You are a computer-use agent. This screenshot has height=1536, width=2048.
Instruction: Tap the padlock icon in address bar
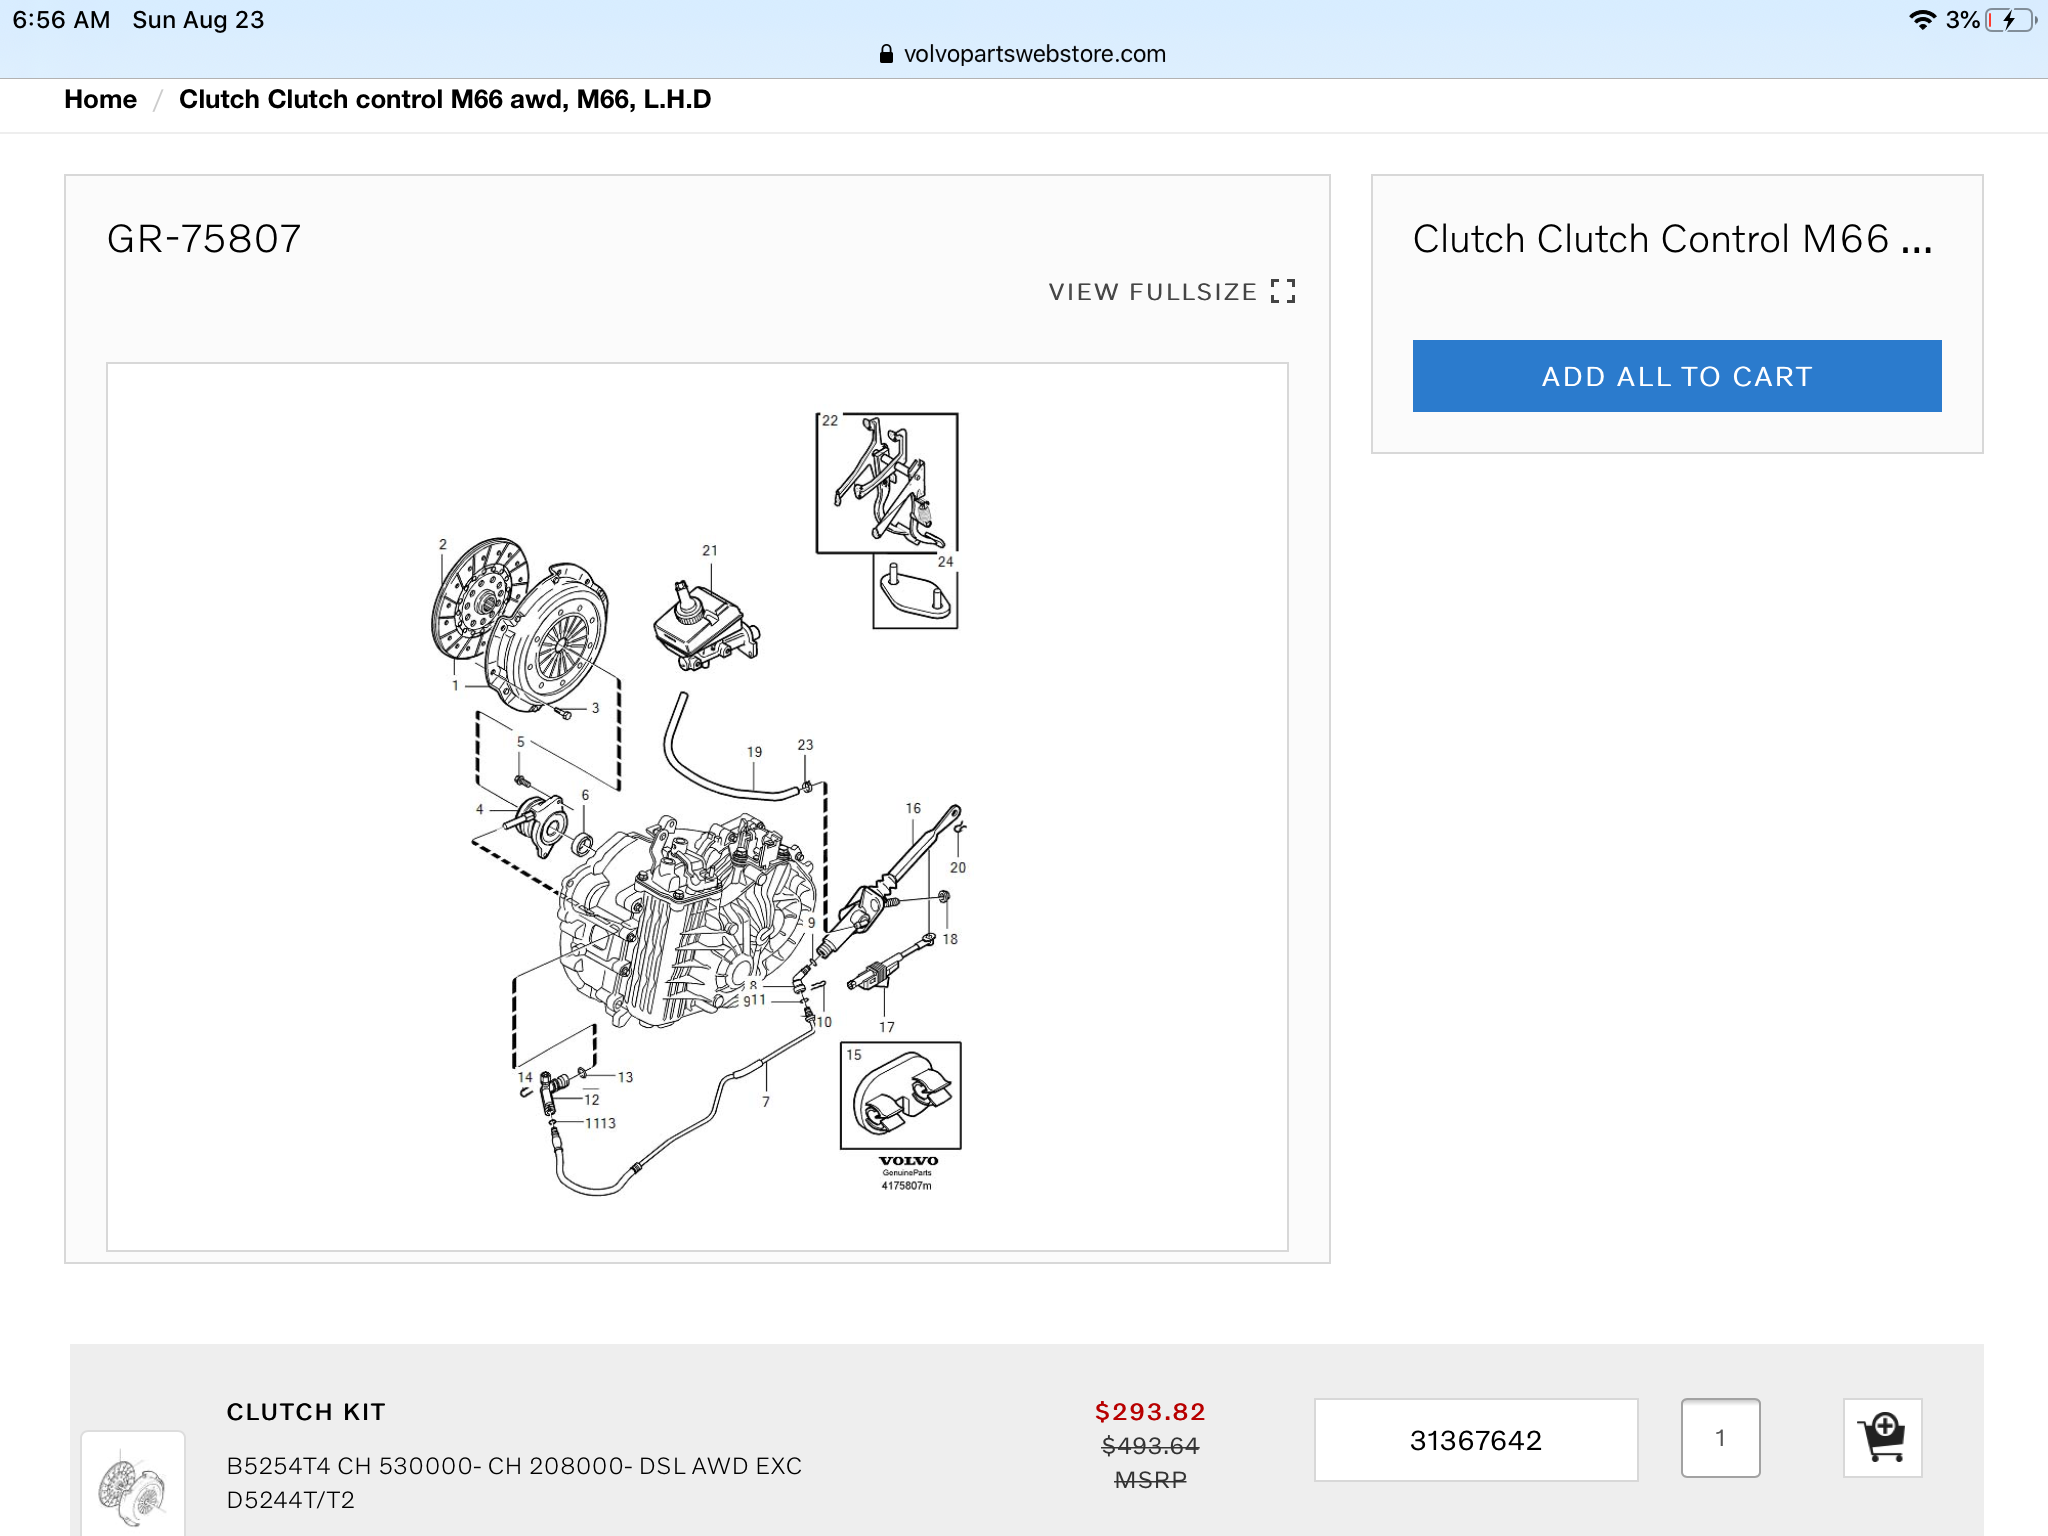pos(886,54)
